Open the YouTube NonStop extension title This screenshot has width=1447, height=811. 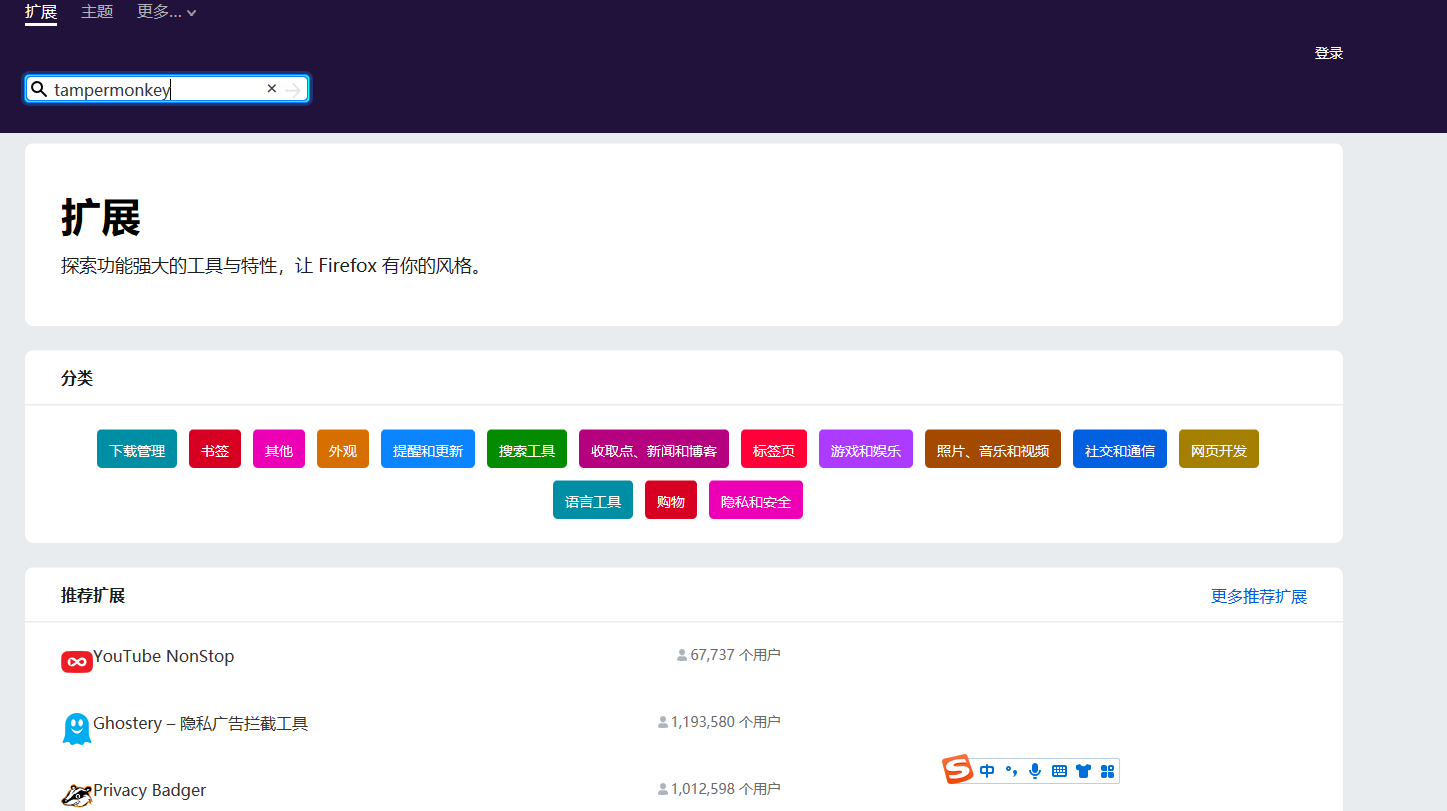[164, 657]
